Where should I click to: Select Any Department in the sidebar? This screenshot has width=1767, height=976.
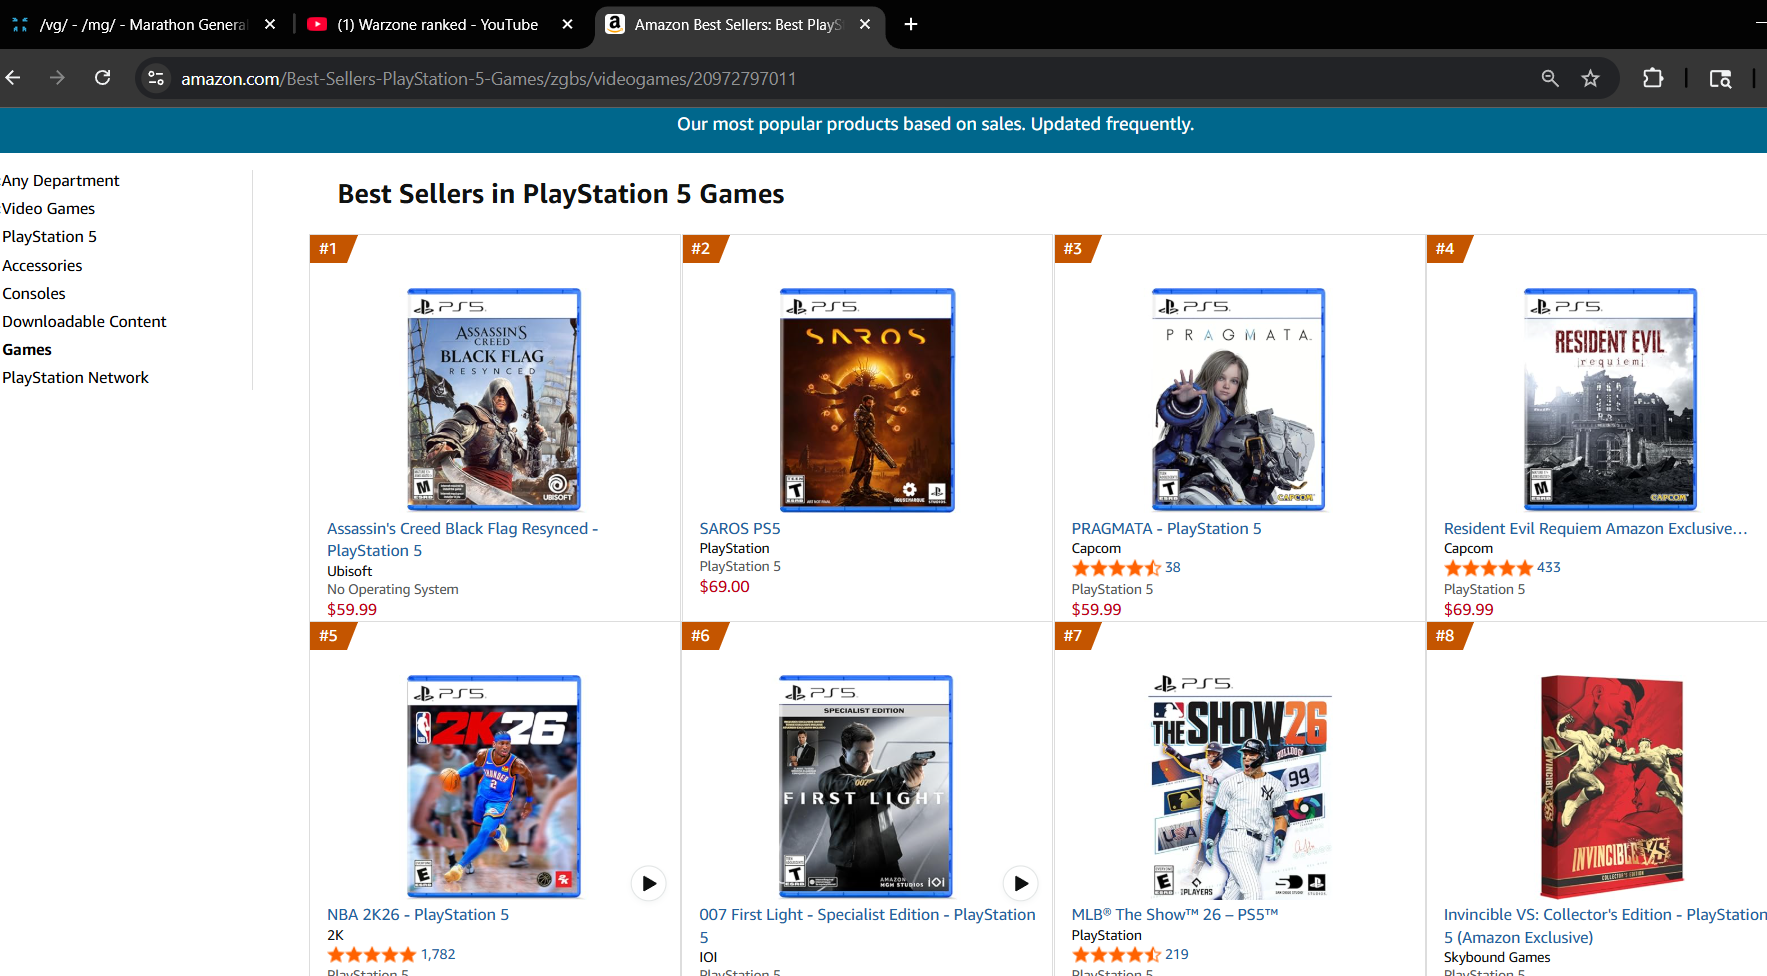pyautogui.click(x=61, y=181)
